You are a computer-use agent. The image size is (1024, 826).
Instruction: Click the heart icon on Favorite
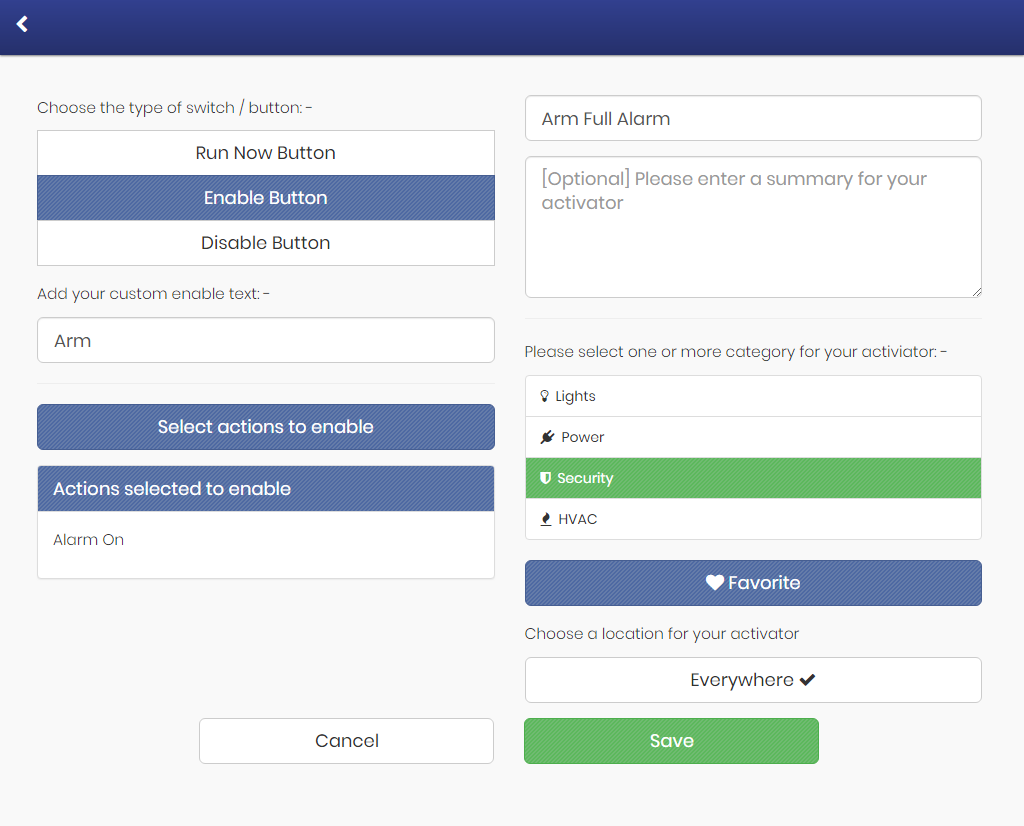pyautogui.click(x=715, y=582)
